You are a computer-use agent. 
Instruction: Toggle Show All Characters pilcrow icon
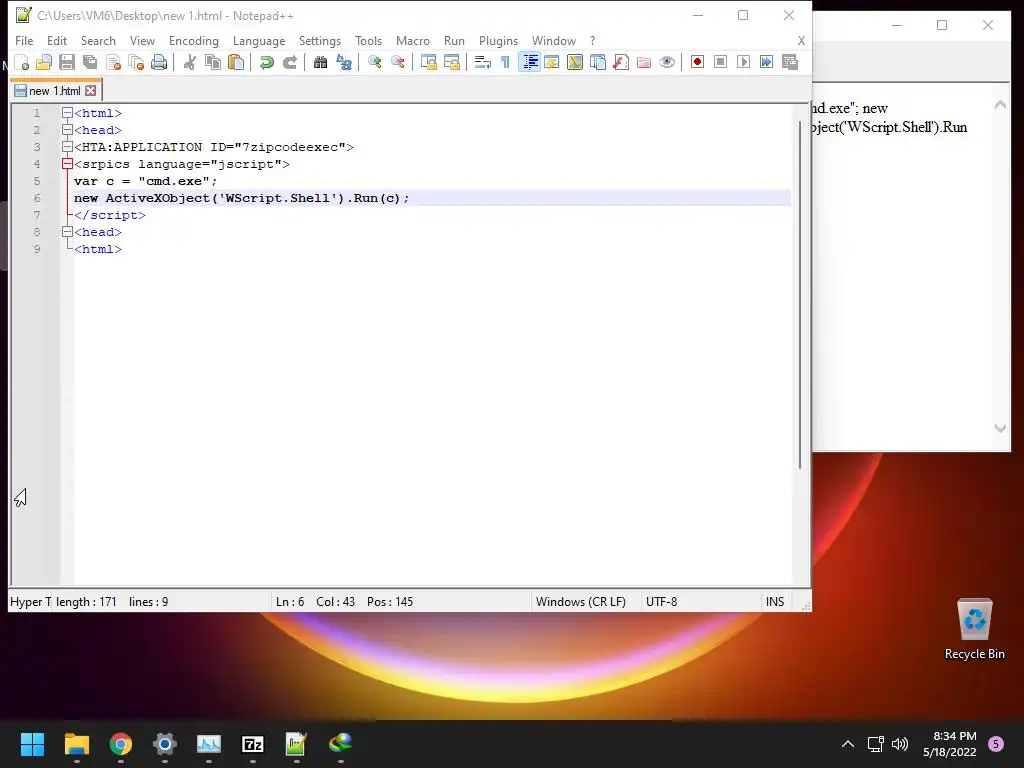pos(505,62)
